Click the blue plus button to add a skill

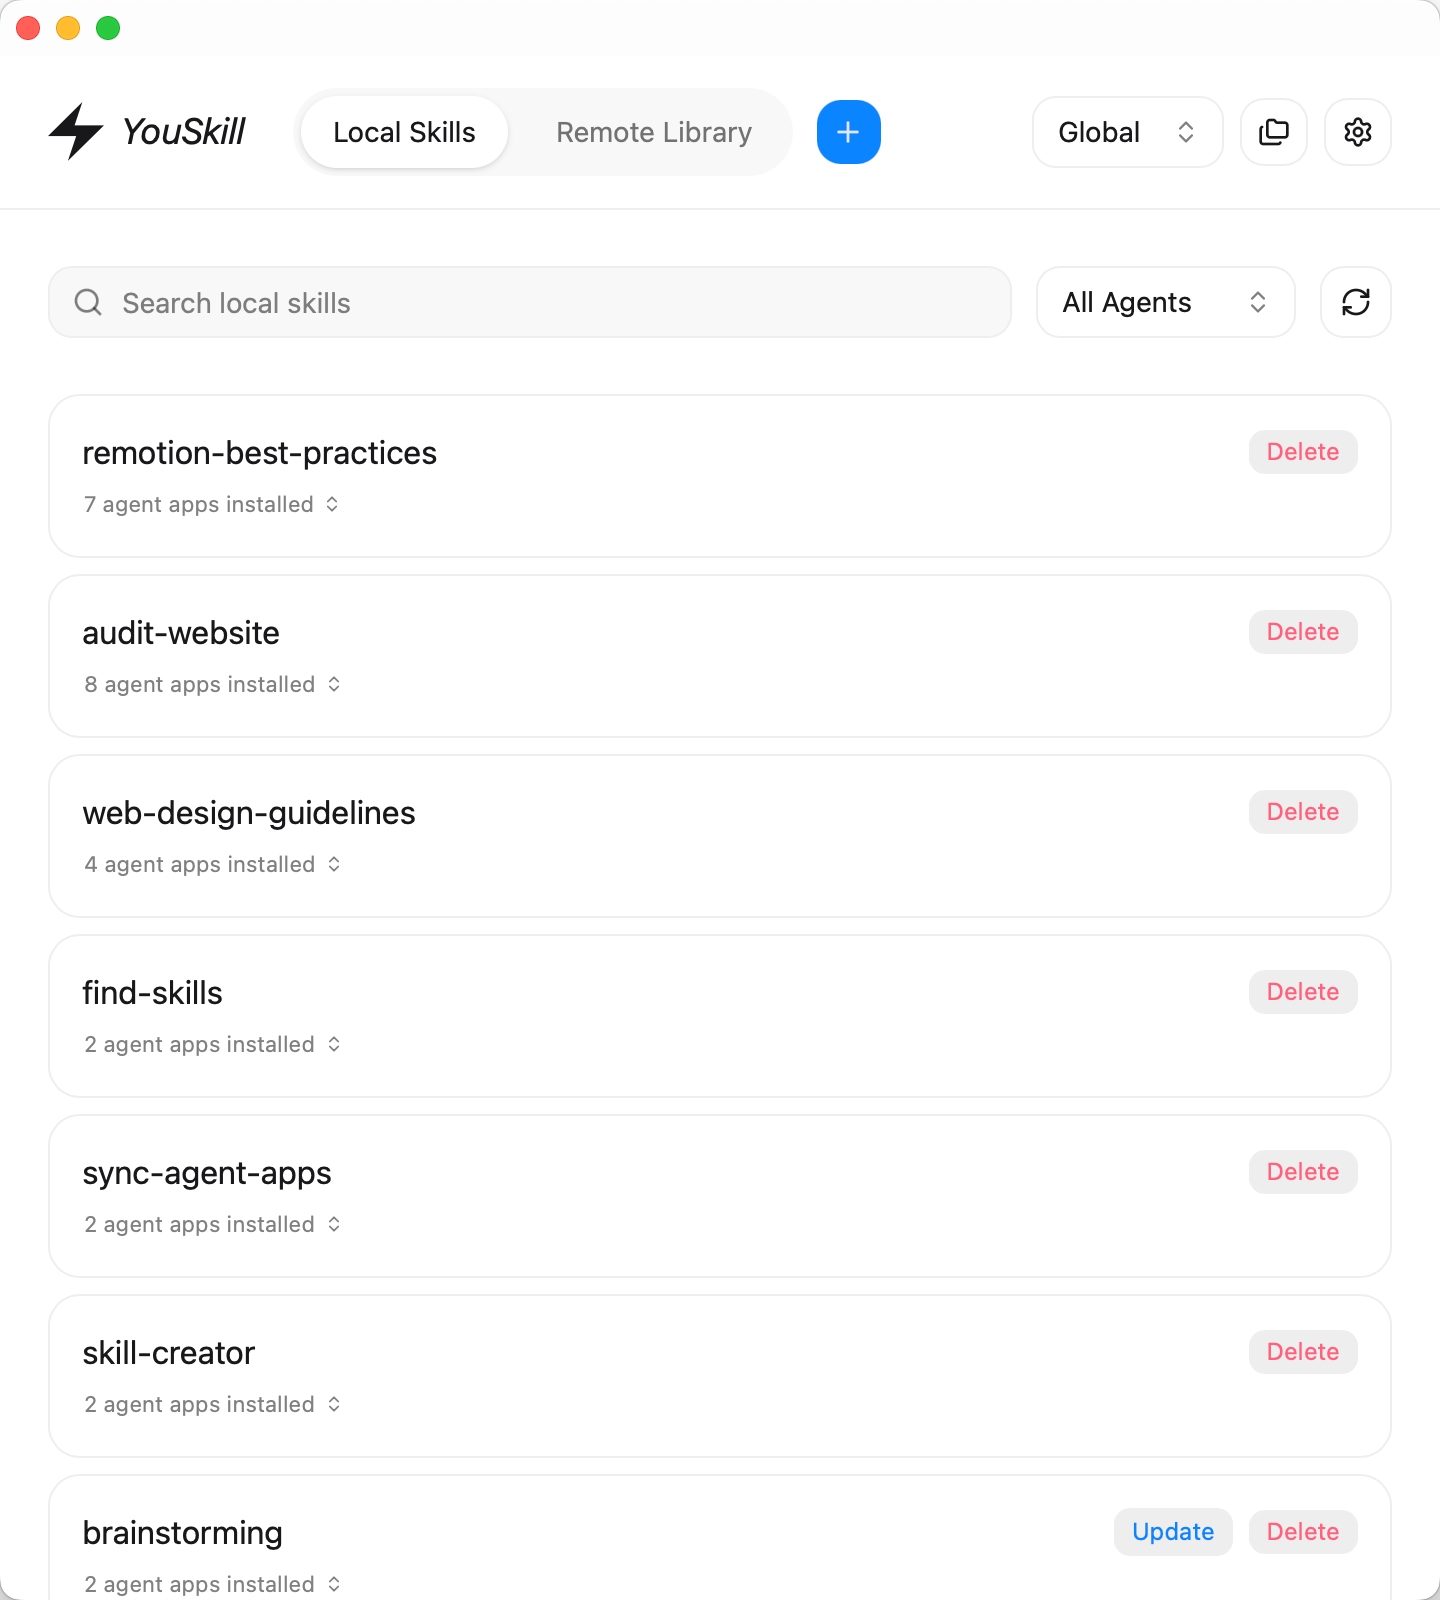(x=848, y=131)
